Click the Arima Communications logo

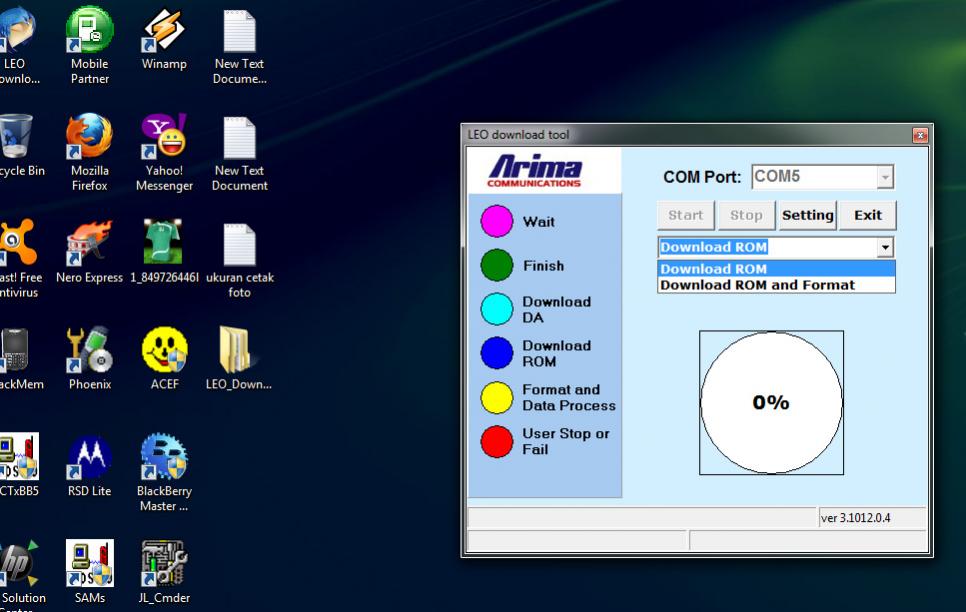tap(534, 171)
